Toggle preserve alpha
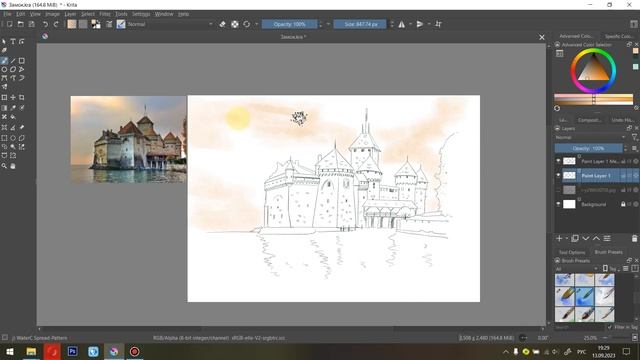Screen dimensions: 640x360 click(235, 24)
